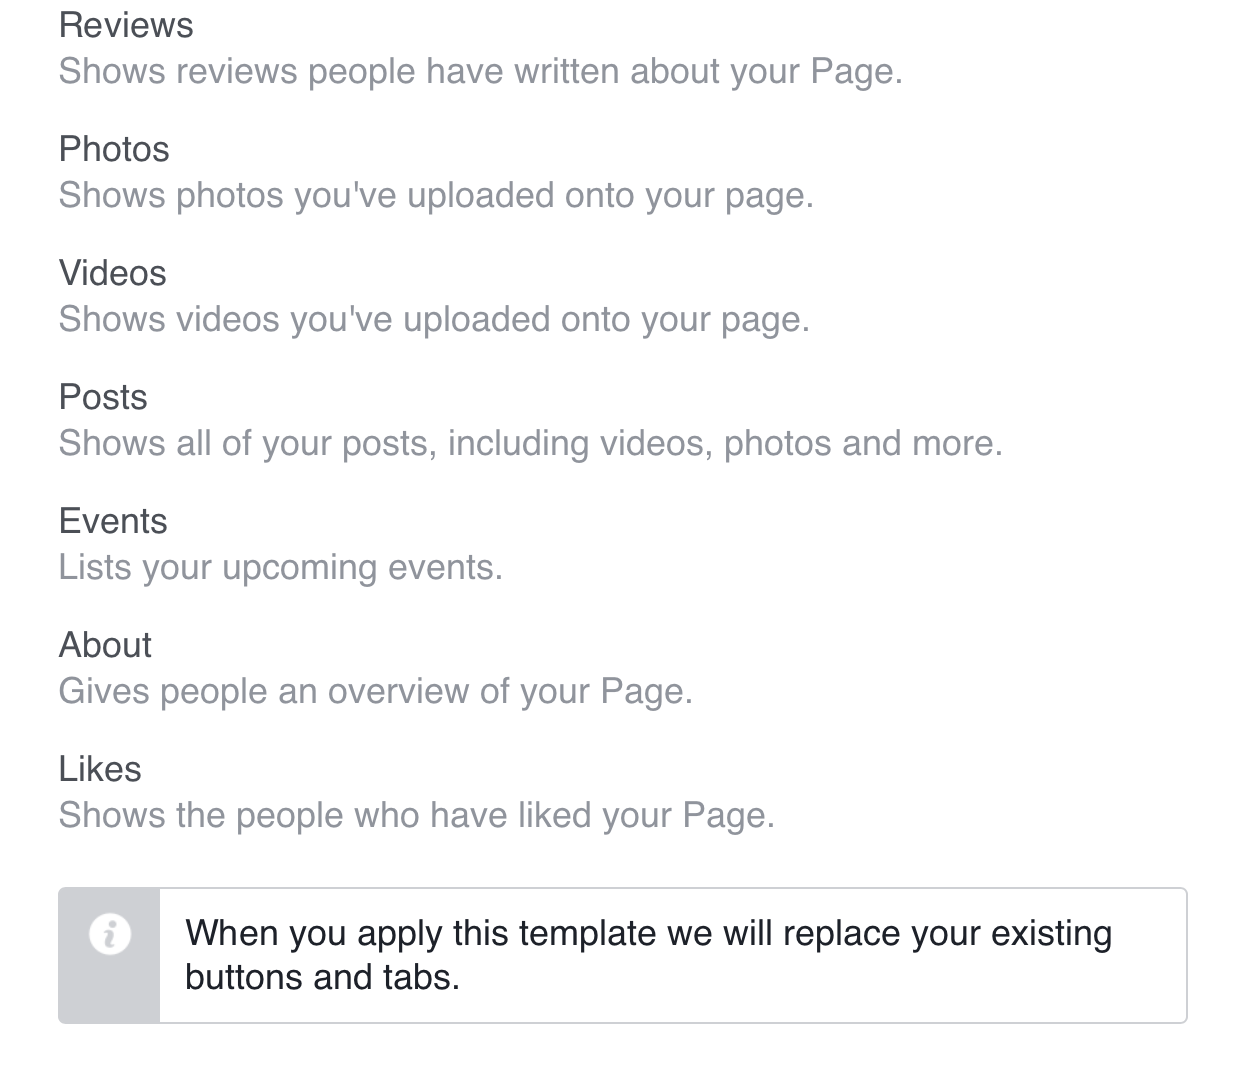
Task: Open the Videos tab item
Action: click(x=112, y=273)
